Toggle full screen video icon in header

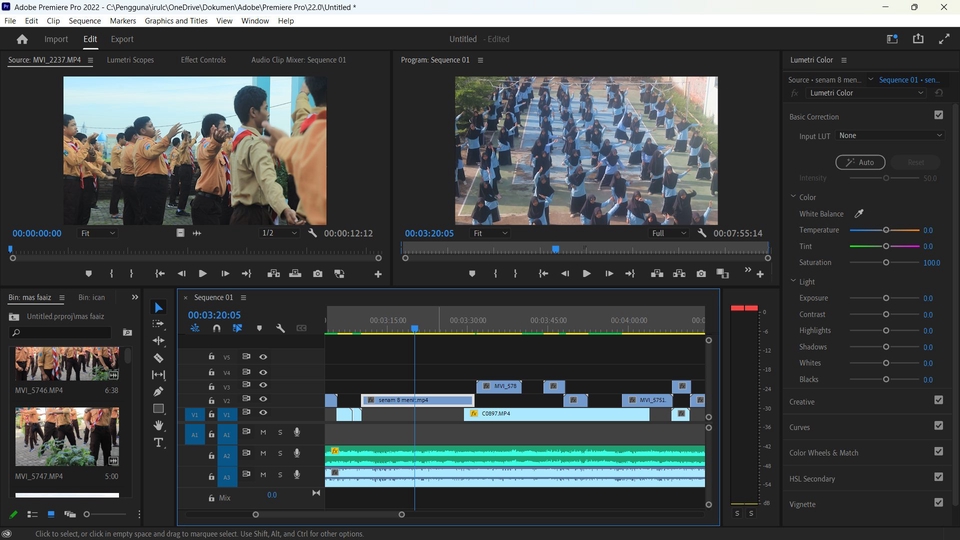point(944,39)
